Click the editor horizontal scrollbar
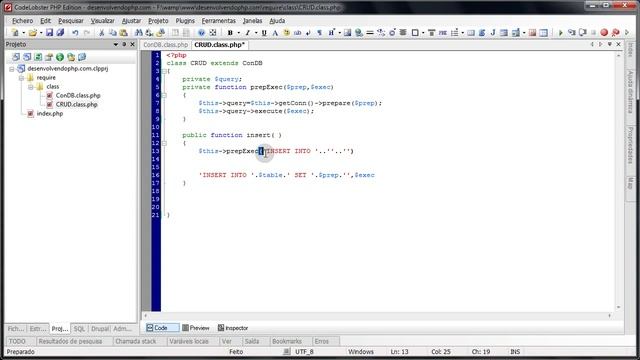Image resolution: width=640 pixels, height=360 pixels. click(x=378, y=316)
